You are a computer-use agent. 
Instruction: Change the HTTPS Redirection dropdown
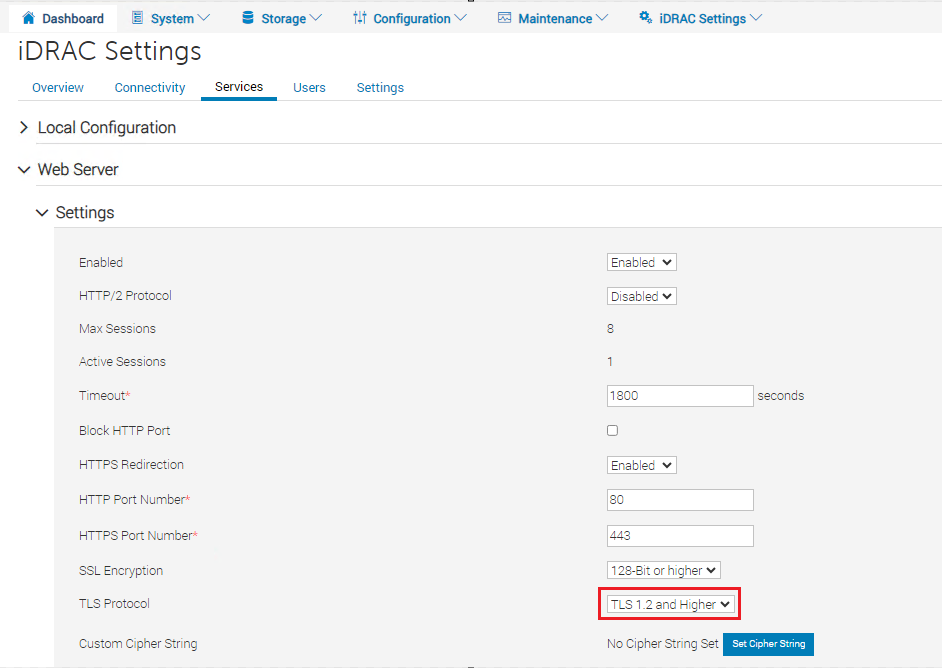[642, 465]
